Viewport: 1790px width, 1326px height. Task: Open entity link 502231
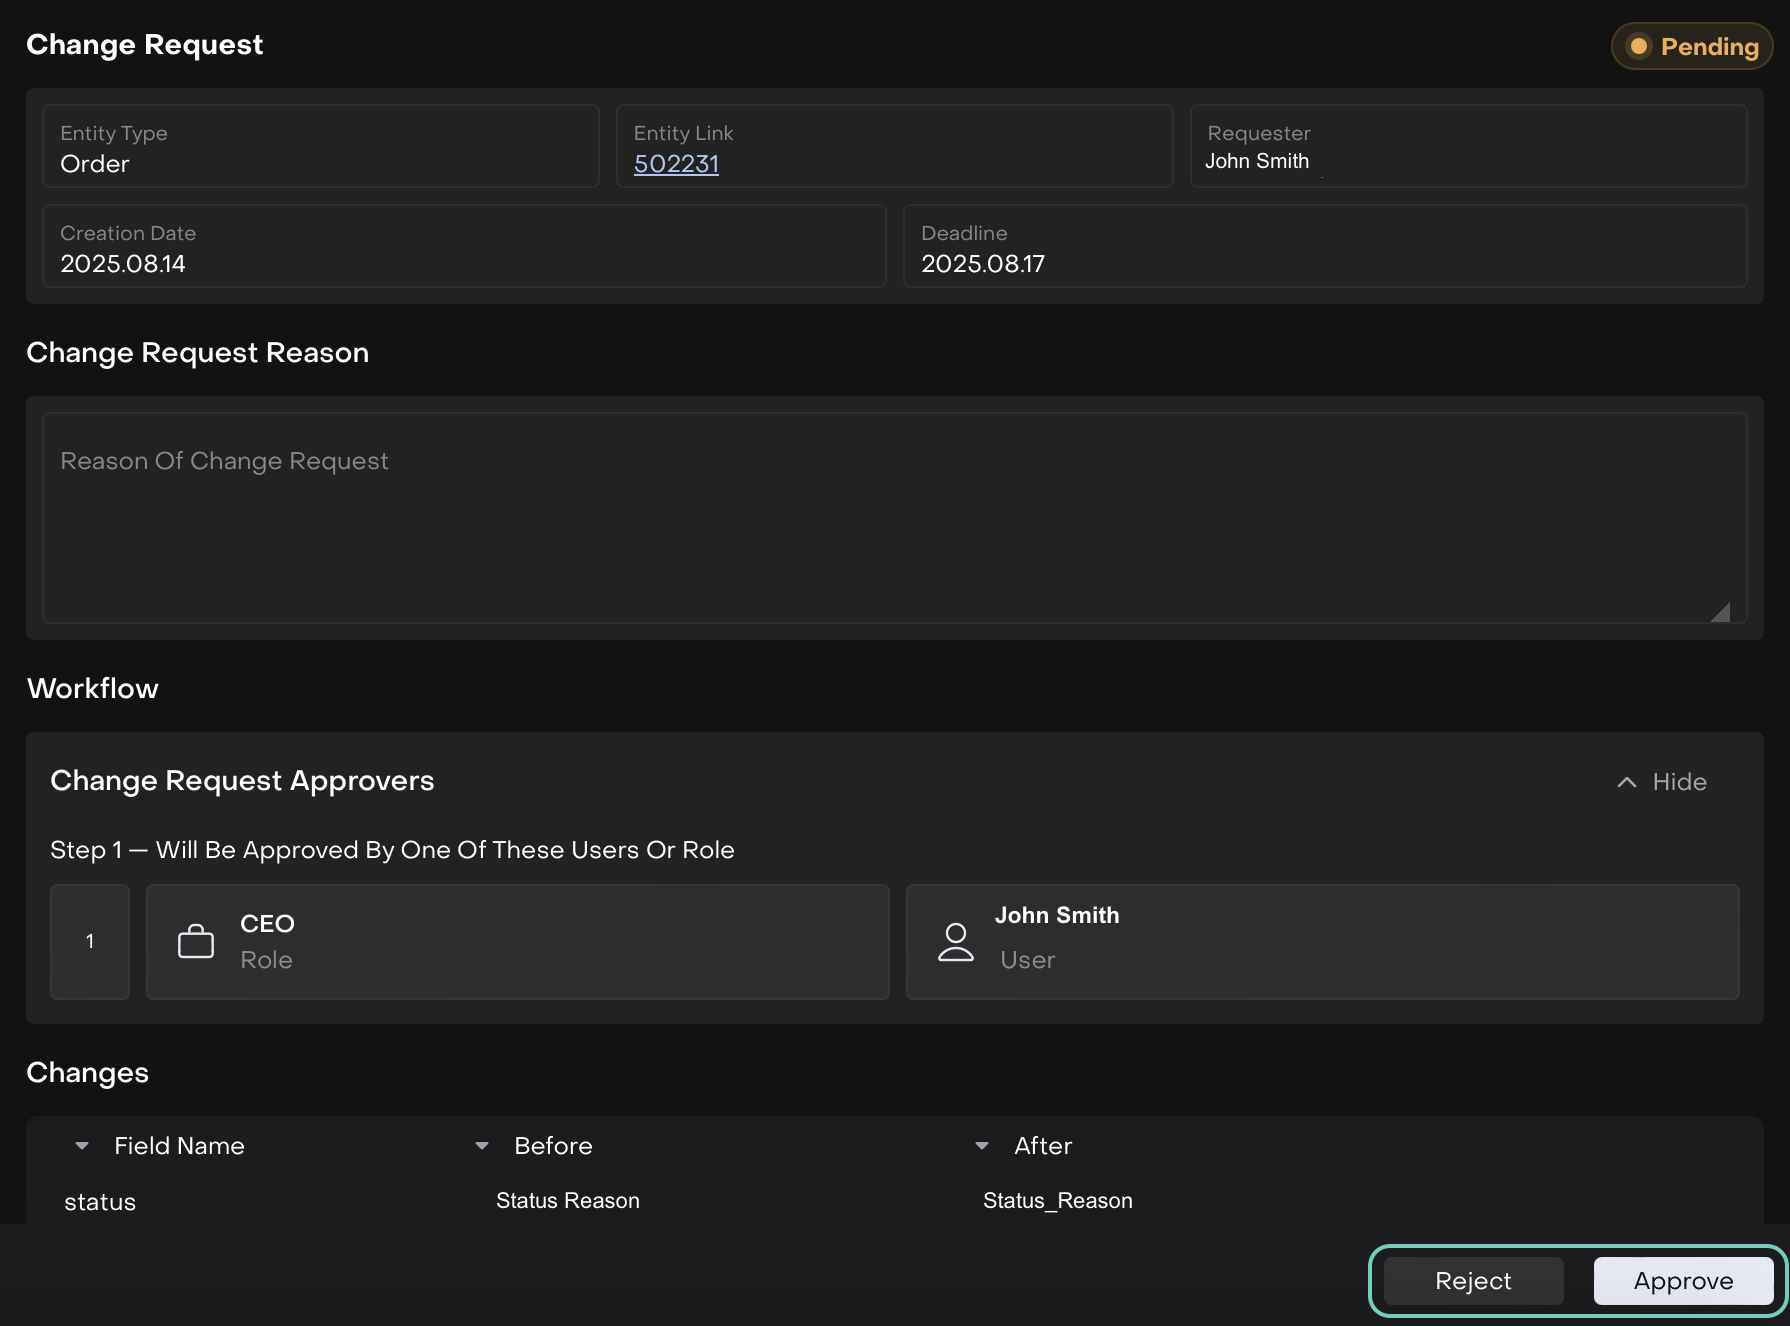coord(676,164)
